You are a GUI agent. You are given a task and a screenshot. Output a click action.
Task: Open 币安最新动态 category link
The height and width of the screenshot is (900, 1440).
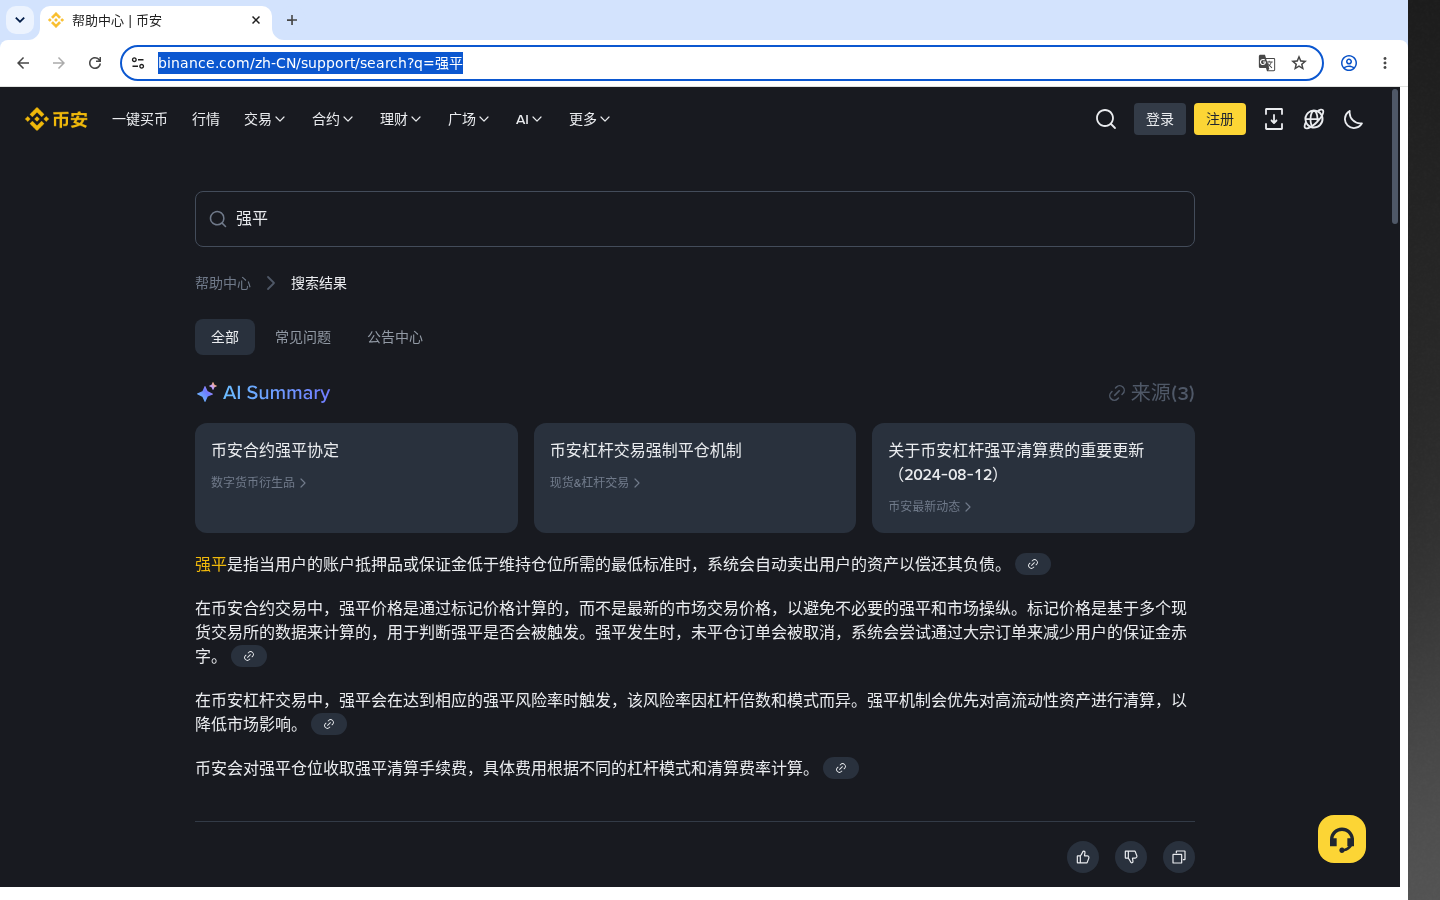coord(929,507)
